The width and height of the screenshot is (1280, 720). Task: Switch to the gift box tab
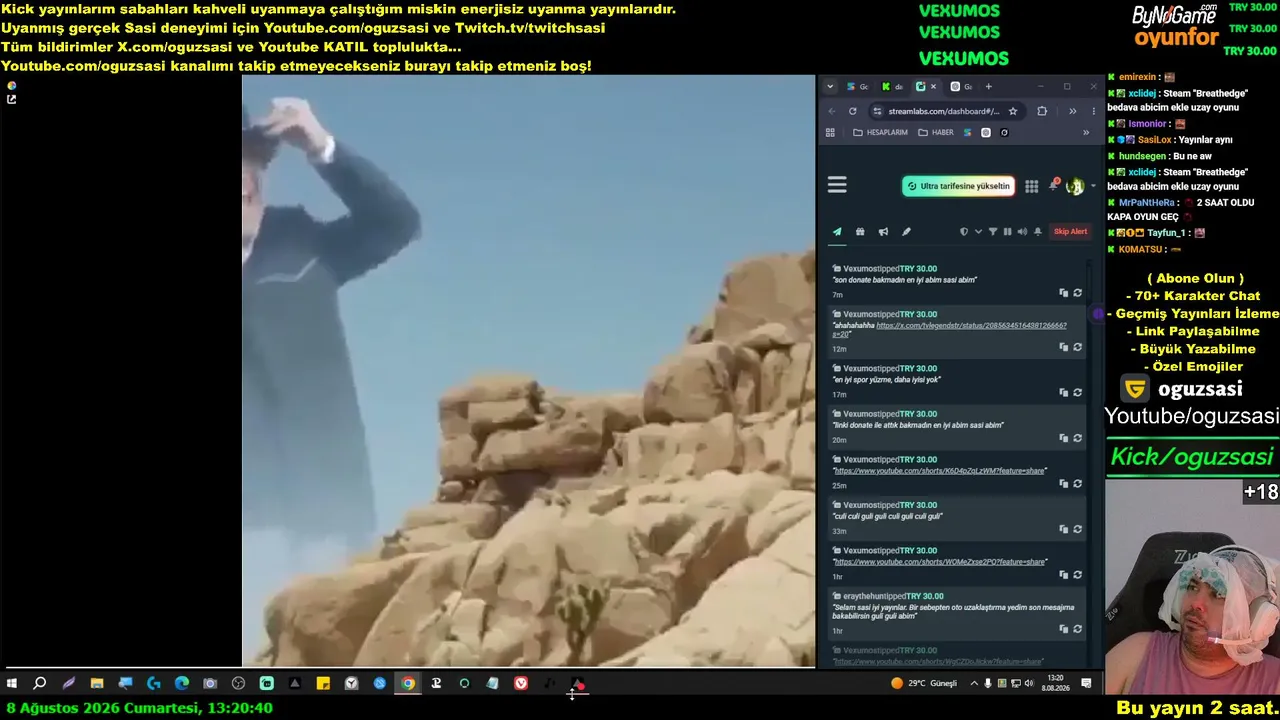pos(860,232)
